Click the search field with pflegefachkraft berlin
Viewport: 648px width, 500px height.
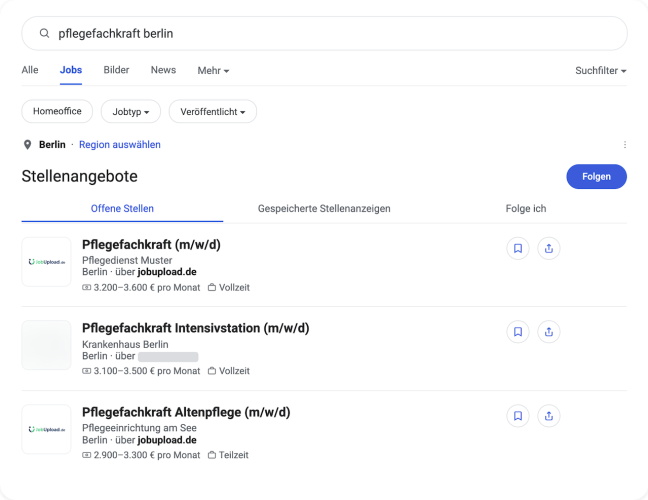tap(324, 33)
